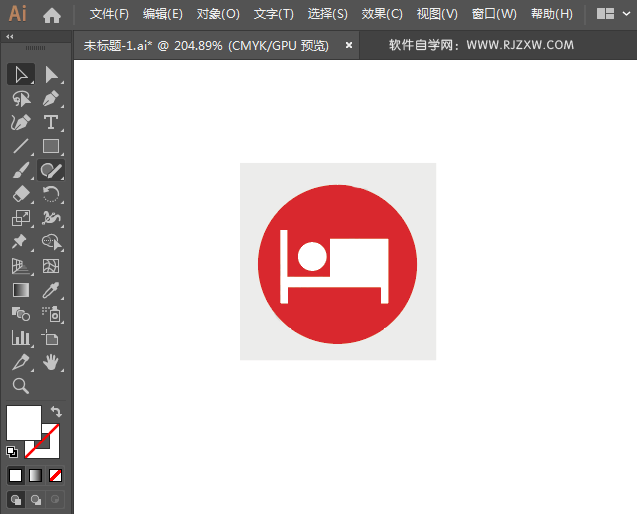Click the white Fill color box

coord(24,423)
